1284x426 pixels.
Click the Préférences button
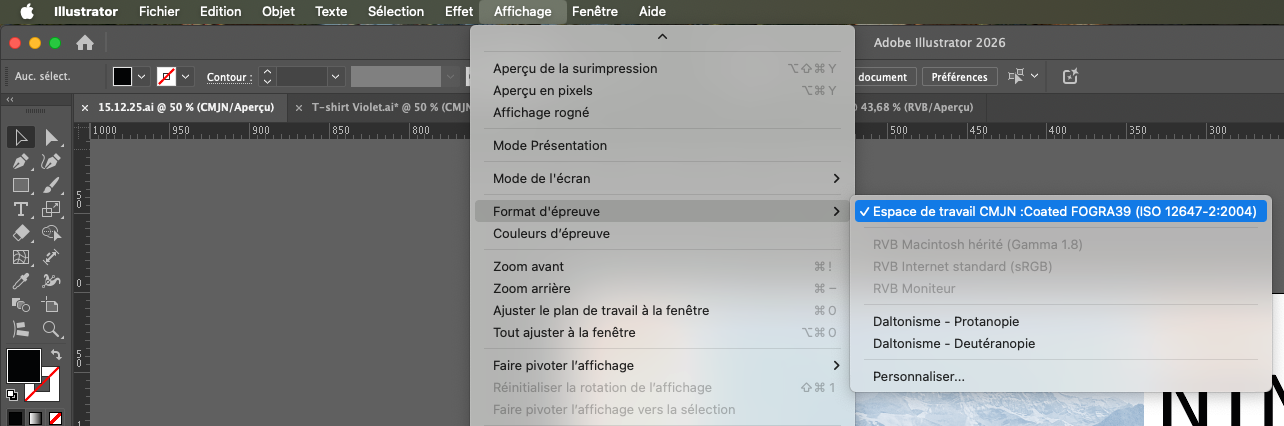tap(959, 77)
